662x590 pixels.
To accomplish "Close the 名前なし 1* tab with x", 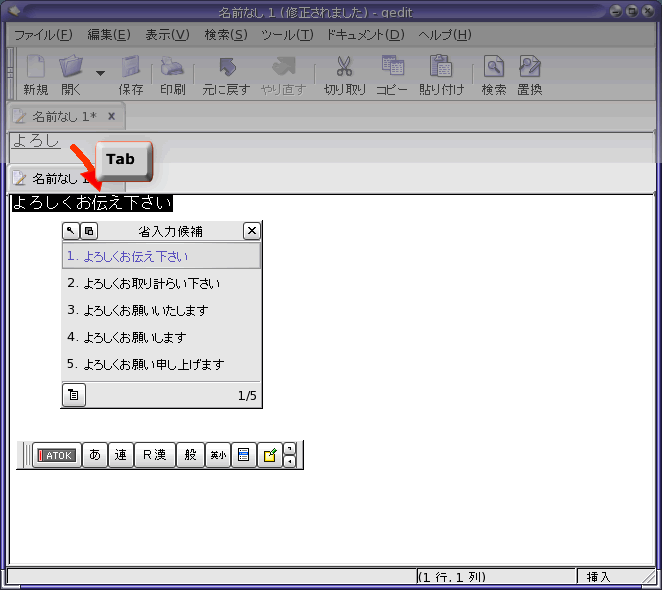I will pyautogui.click(x=111, y=116).
